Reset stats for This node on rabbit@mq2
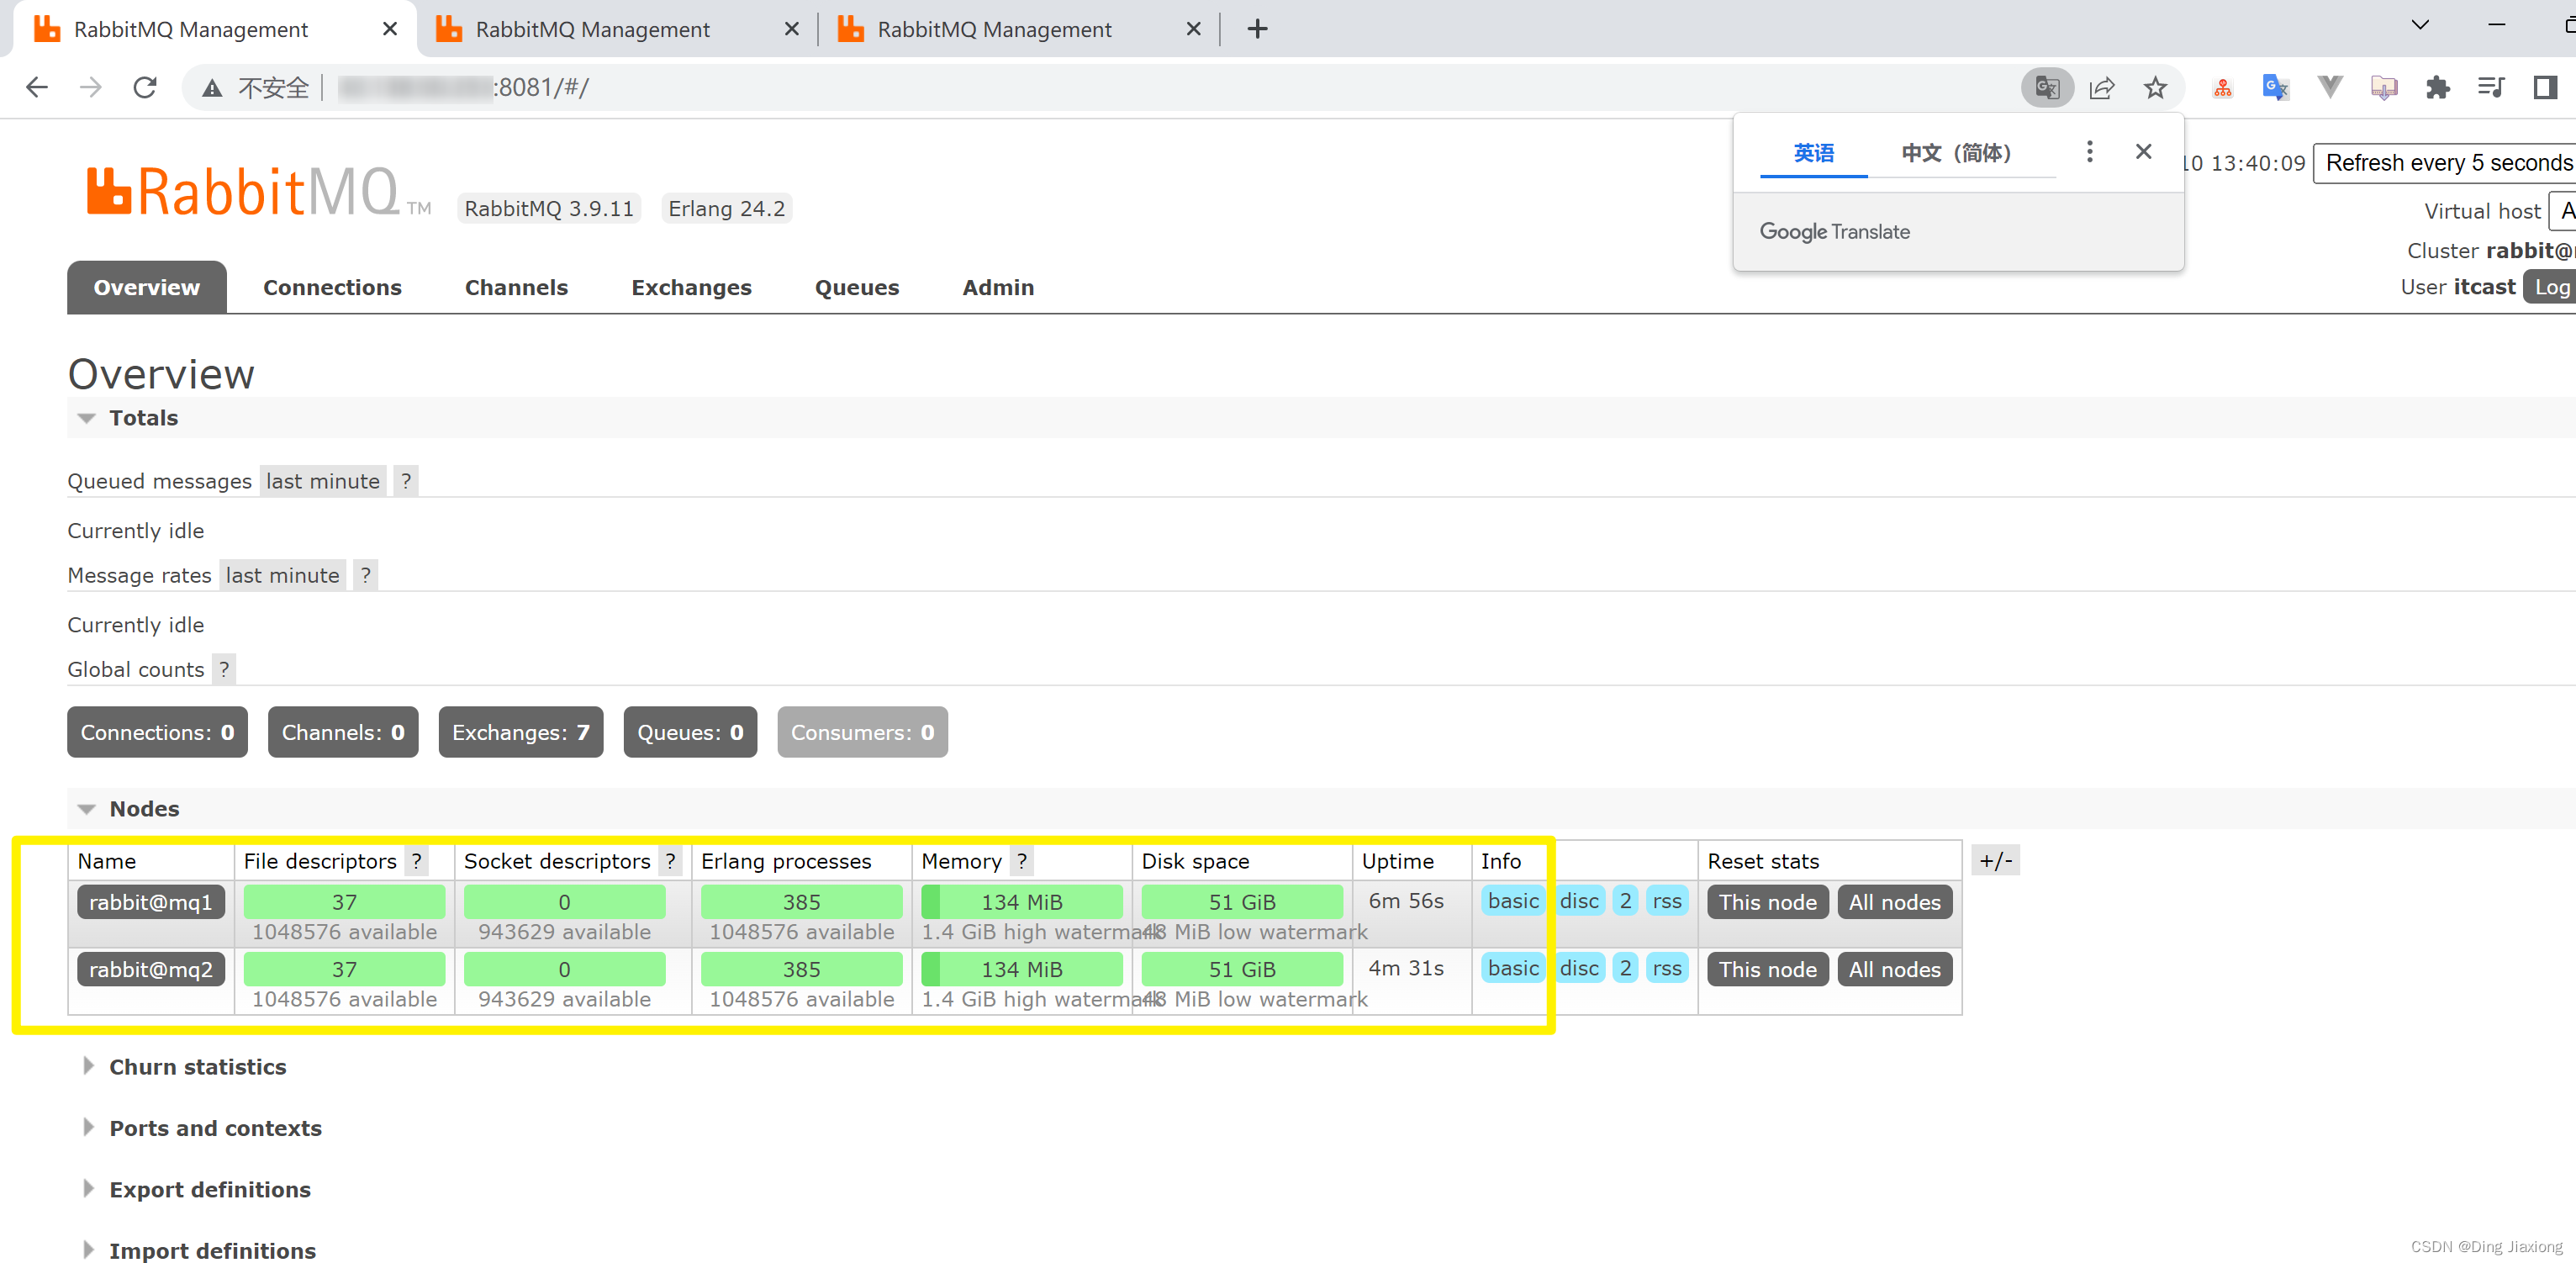Viewport: 2576px width, 1263px height. point(1767,969)
